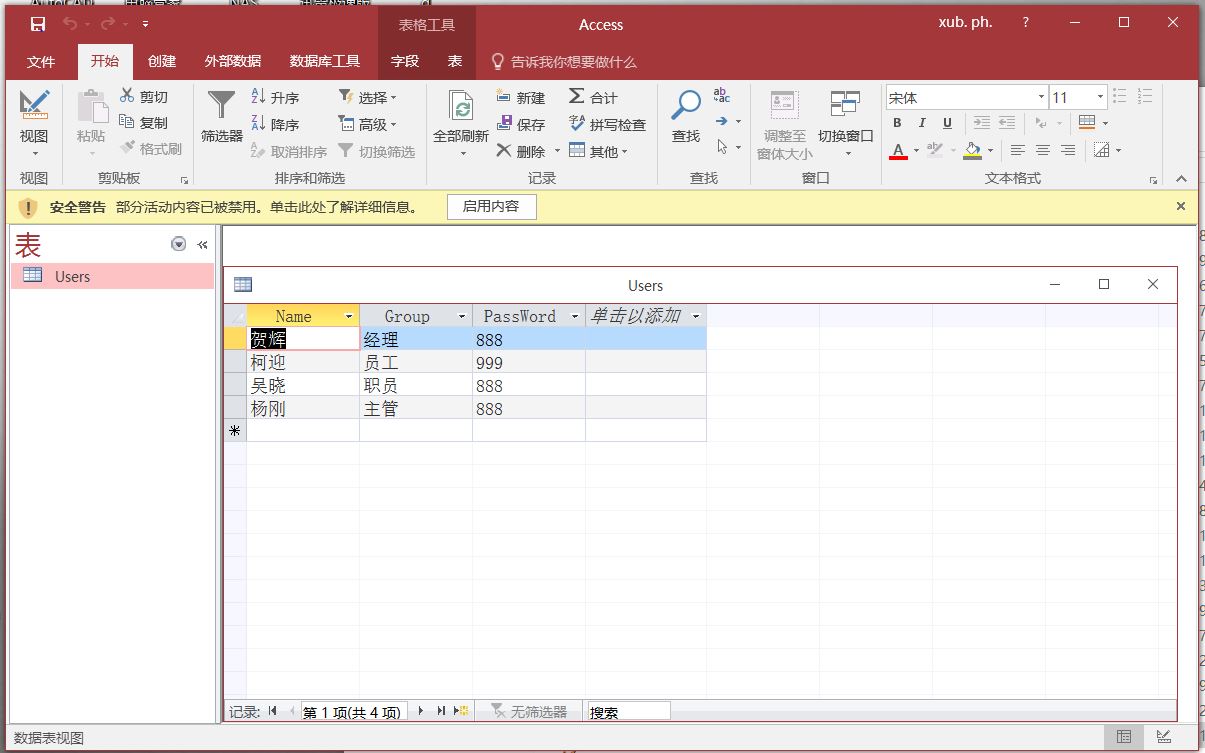
Task: Click the Save icon in quick access toolbar
Action: pyautogui.click(x=38, y=24)
